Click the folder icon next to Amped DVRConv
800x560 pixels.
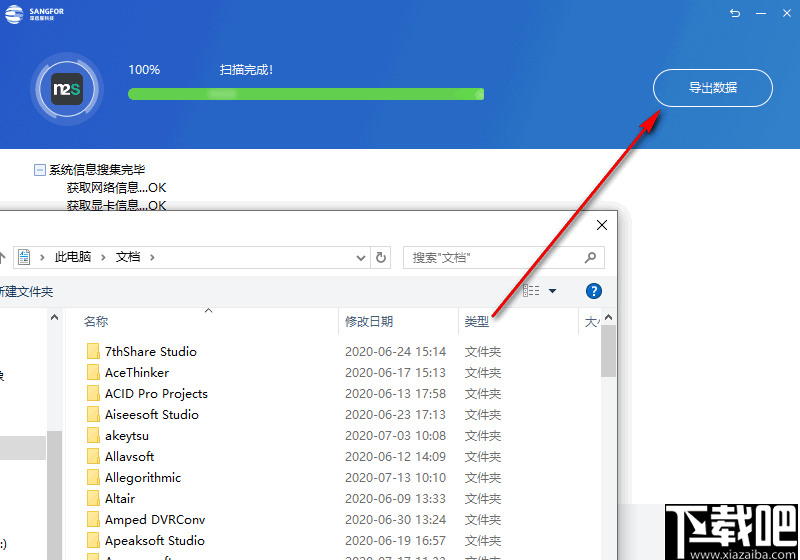pyautogui.click(x=93, y=519)
